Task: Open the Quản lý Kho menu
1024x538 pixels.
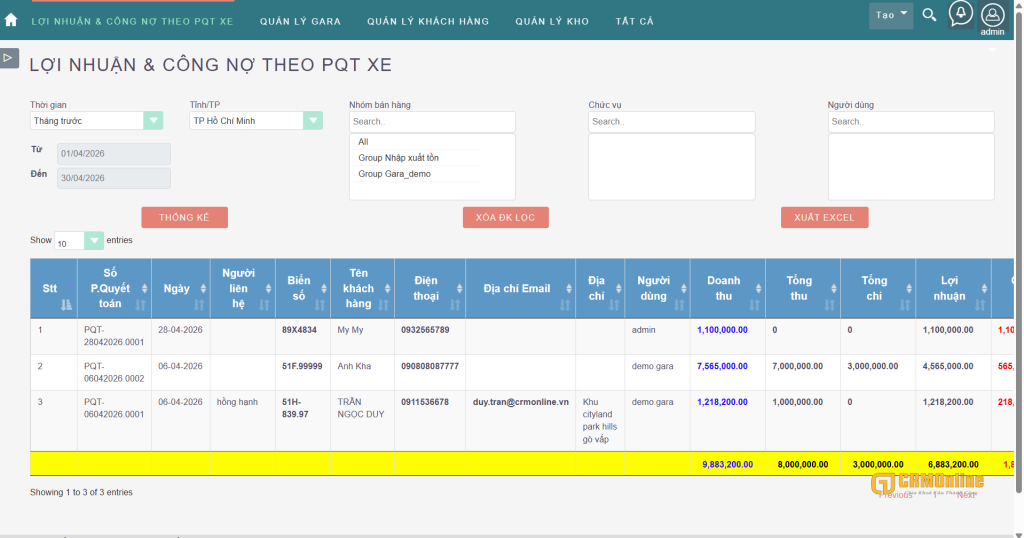Action: [552, 22]
